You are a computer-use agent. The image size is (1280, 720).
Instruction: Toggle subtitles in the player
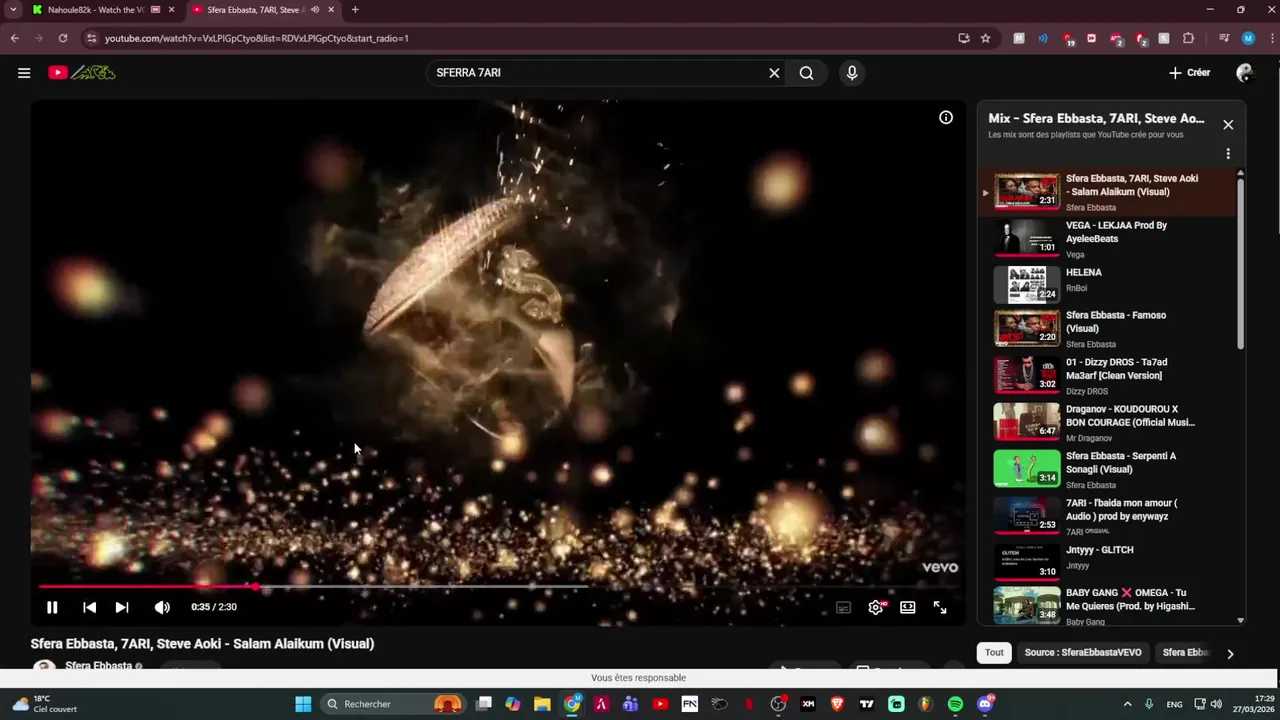[844, 607]
